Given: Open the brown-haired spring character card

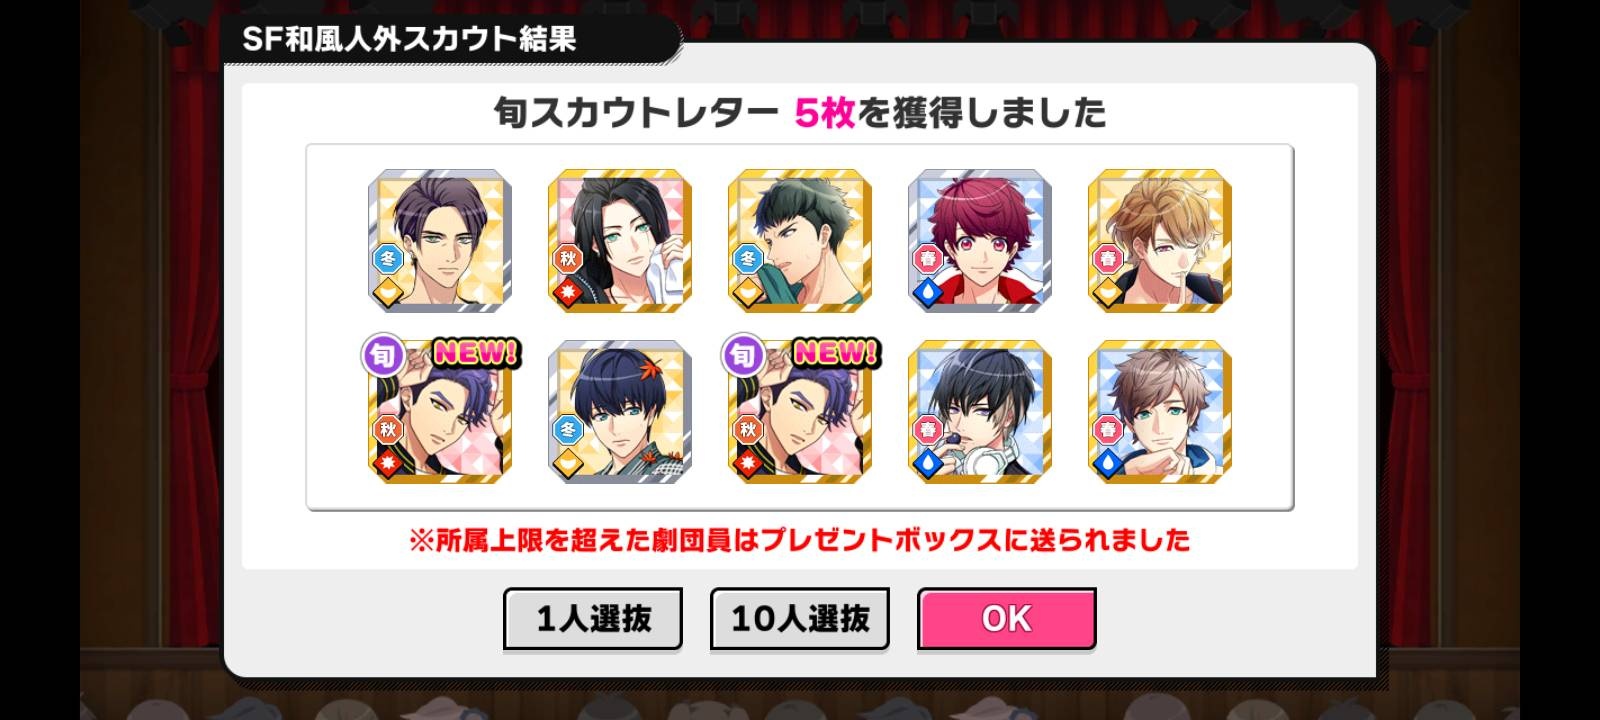Looking at the screenshot, I should pos(1160,412).
